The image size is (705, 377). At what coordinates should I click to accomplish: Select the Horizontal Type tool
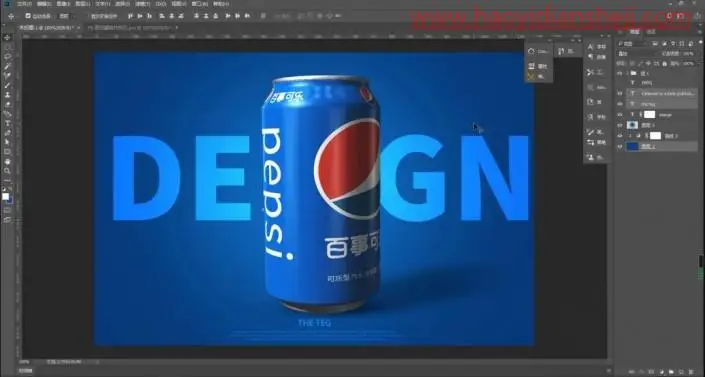(x=7, y=123)
